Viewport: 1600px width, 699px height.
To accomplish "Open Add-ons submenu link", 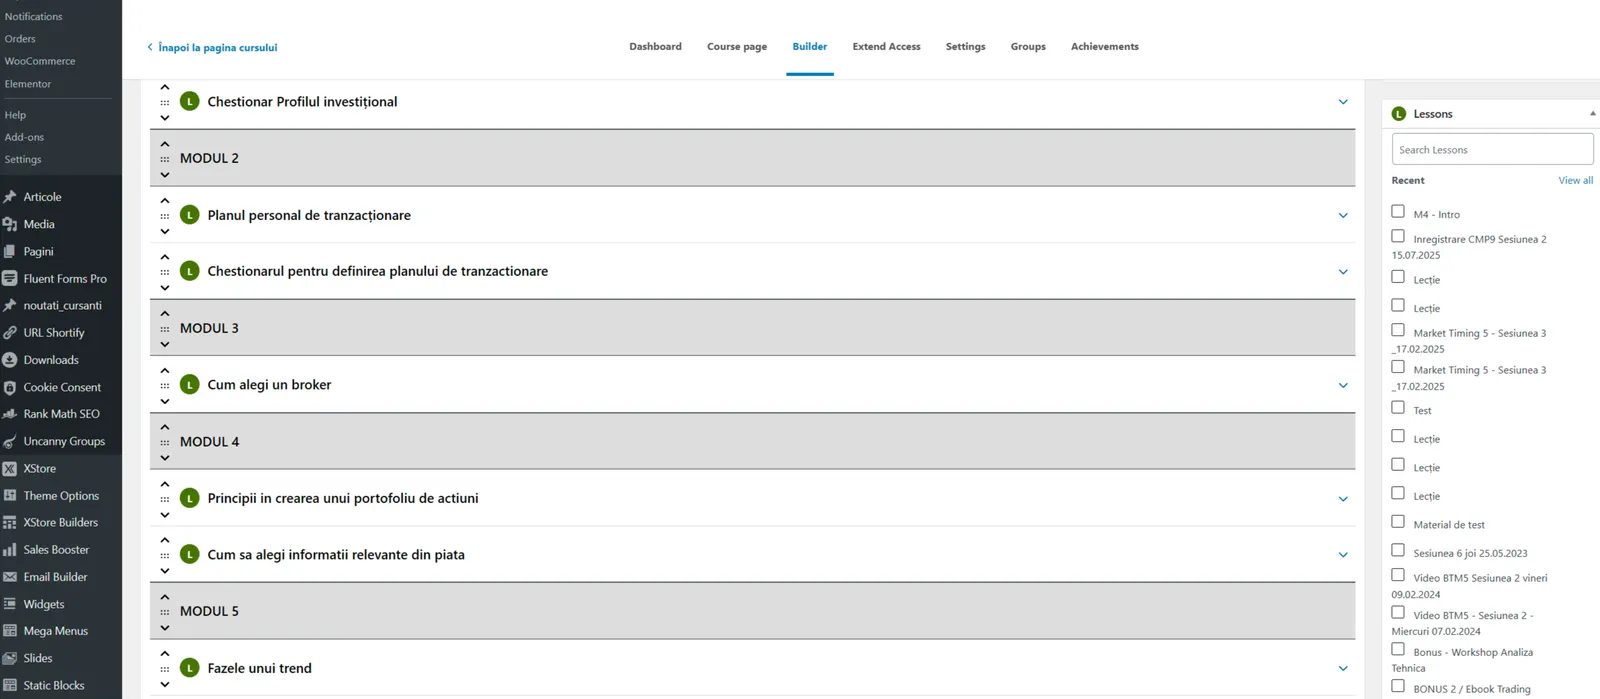I will pos(24,137).
